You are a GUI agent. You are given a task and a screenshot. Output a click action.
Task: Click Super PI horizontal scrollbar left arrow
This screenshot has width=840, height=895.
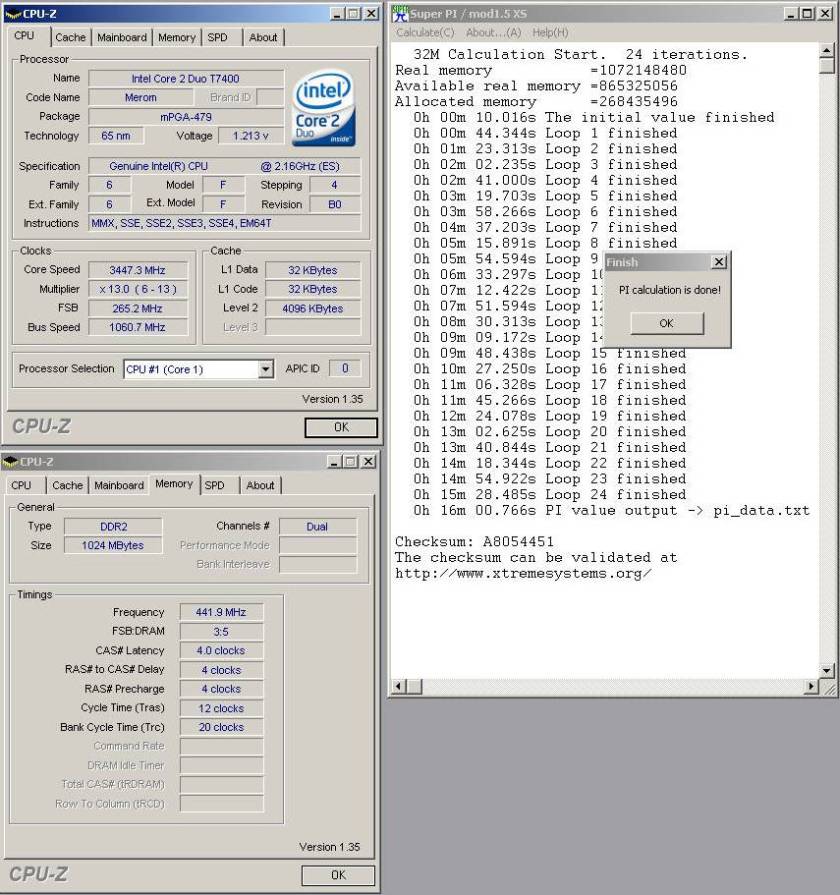coord(399,686)
